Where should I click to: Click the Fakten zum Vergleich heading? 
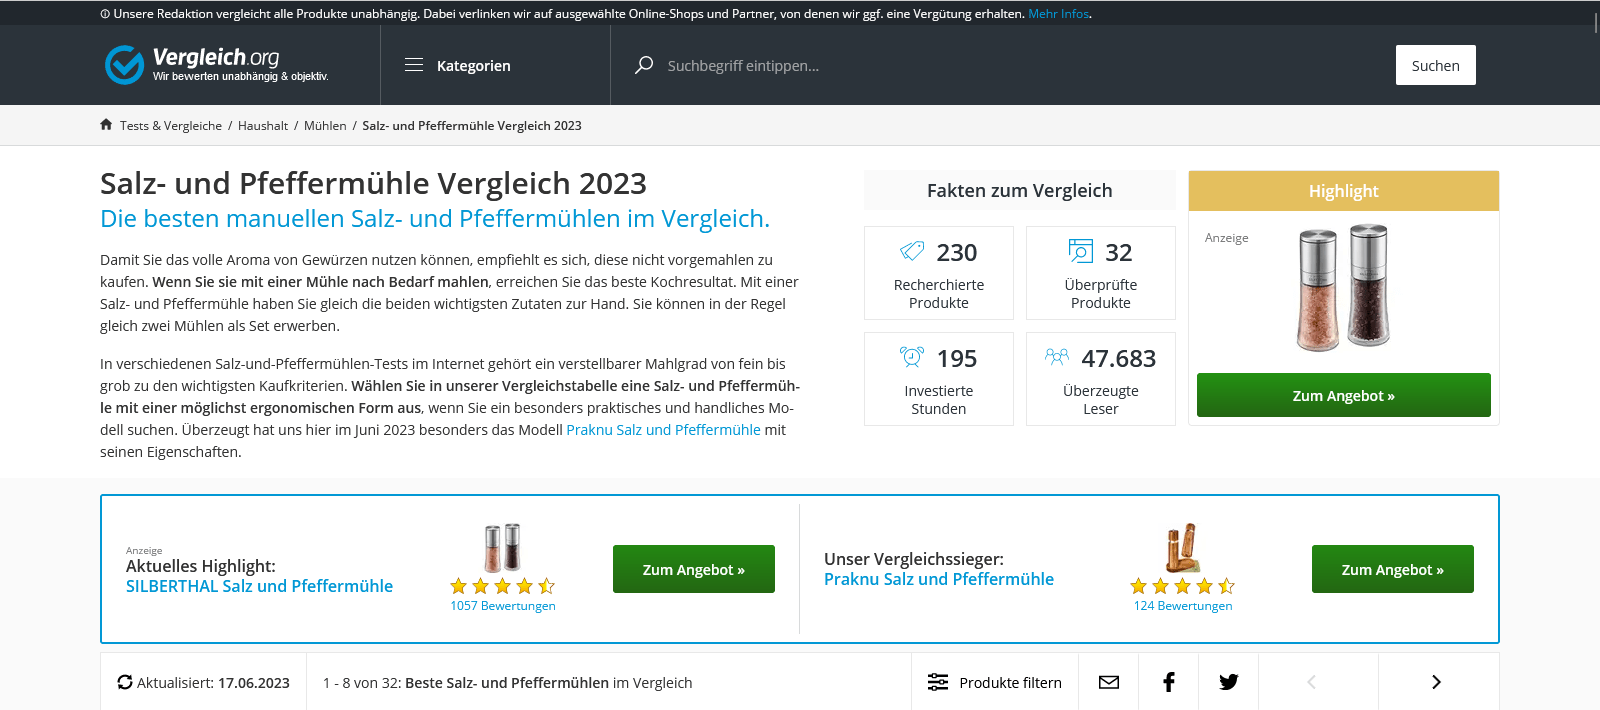[1020, 190]
